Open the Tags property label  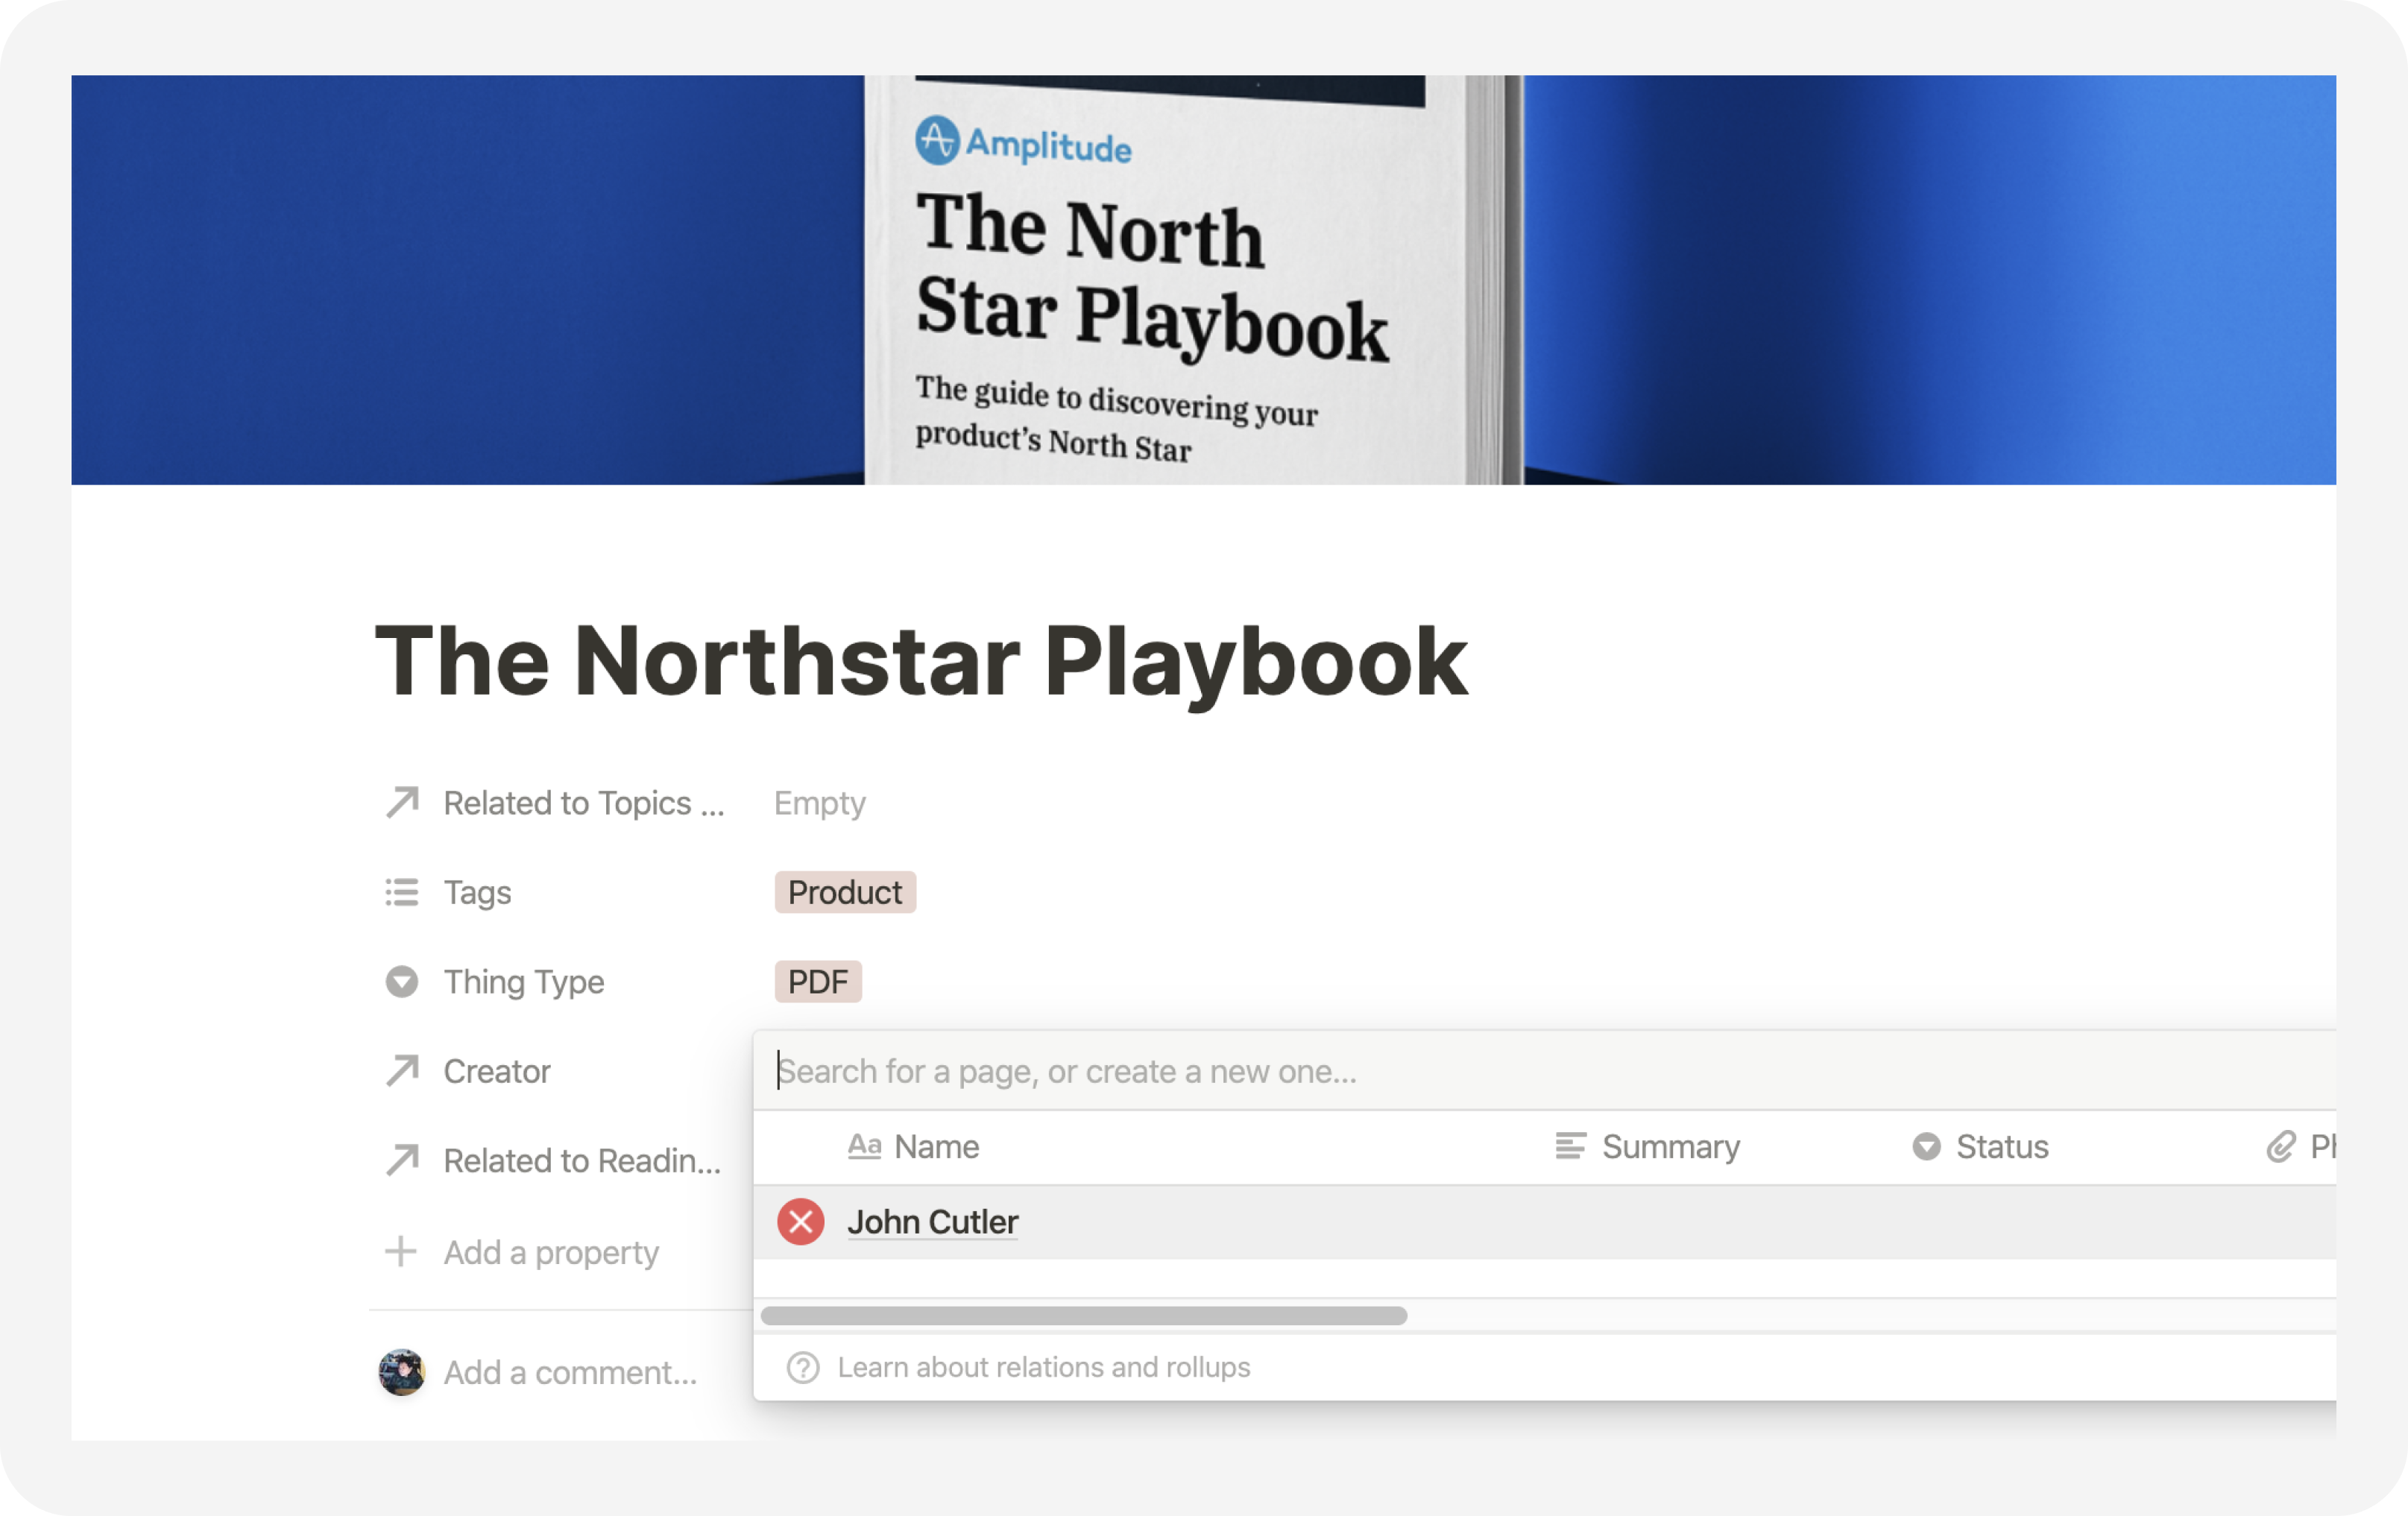pyautogui.click(x=477, y=892)
